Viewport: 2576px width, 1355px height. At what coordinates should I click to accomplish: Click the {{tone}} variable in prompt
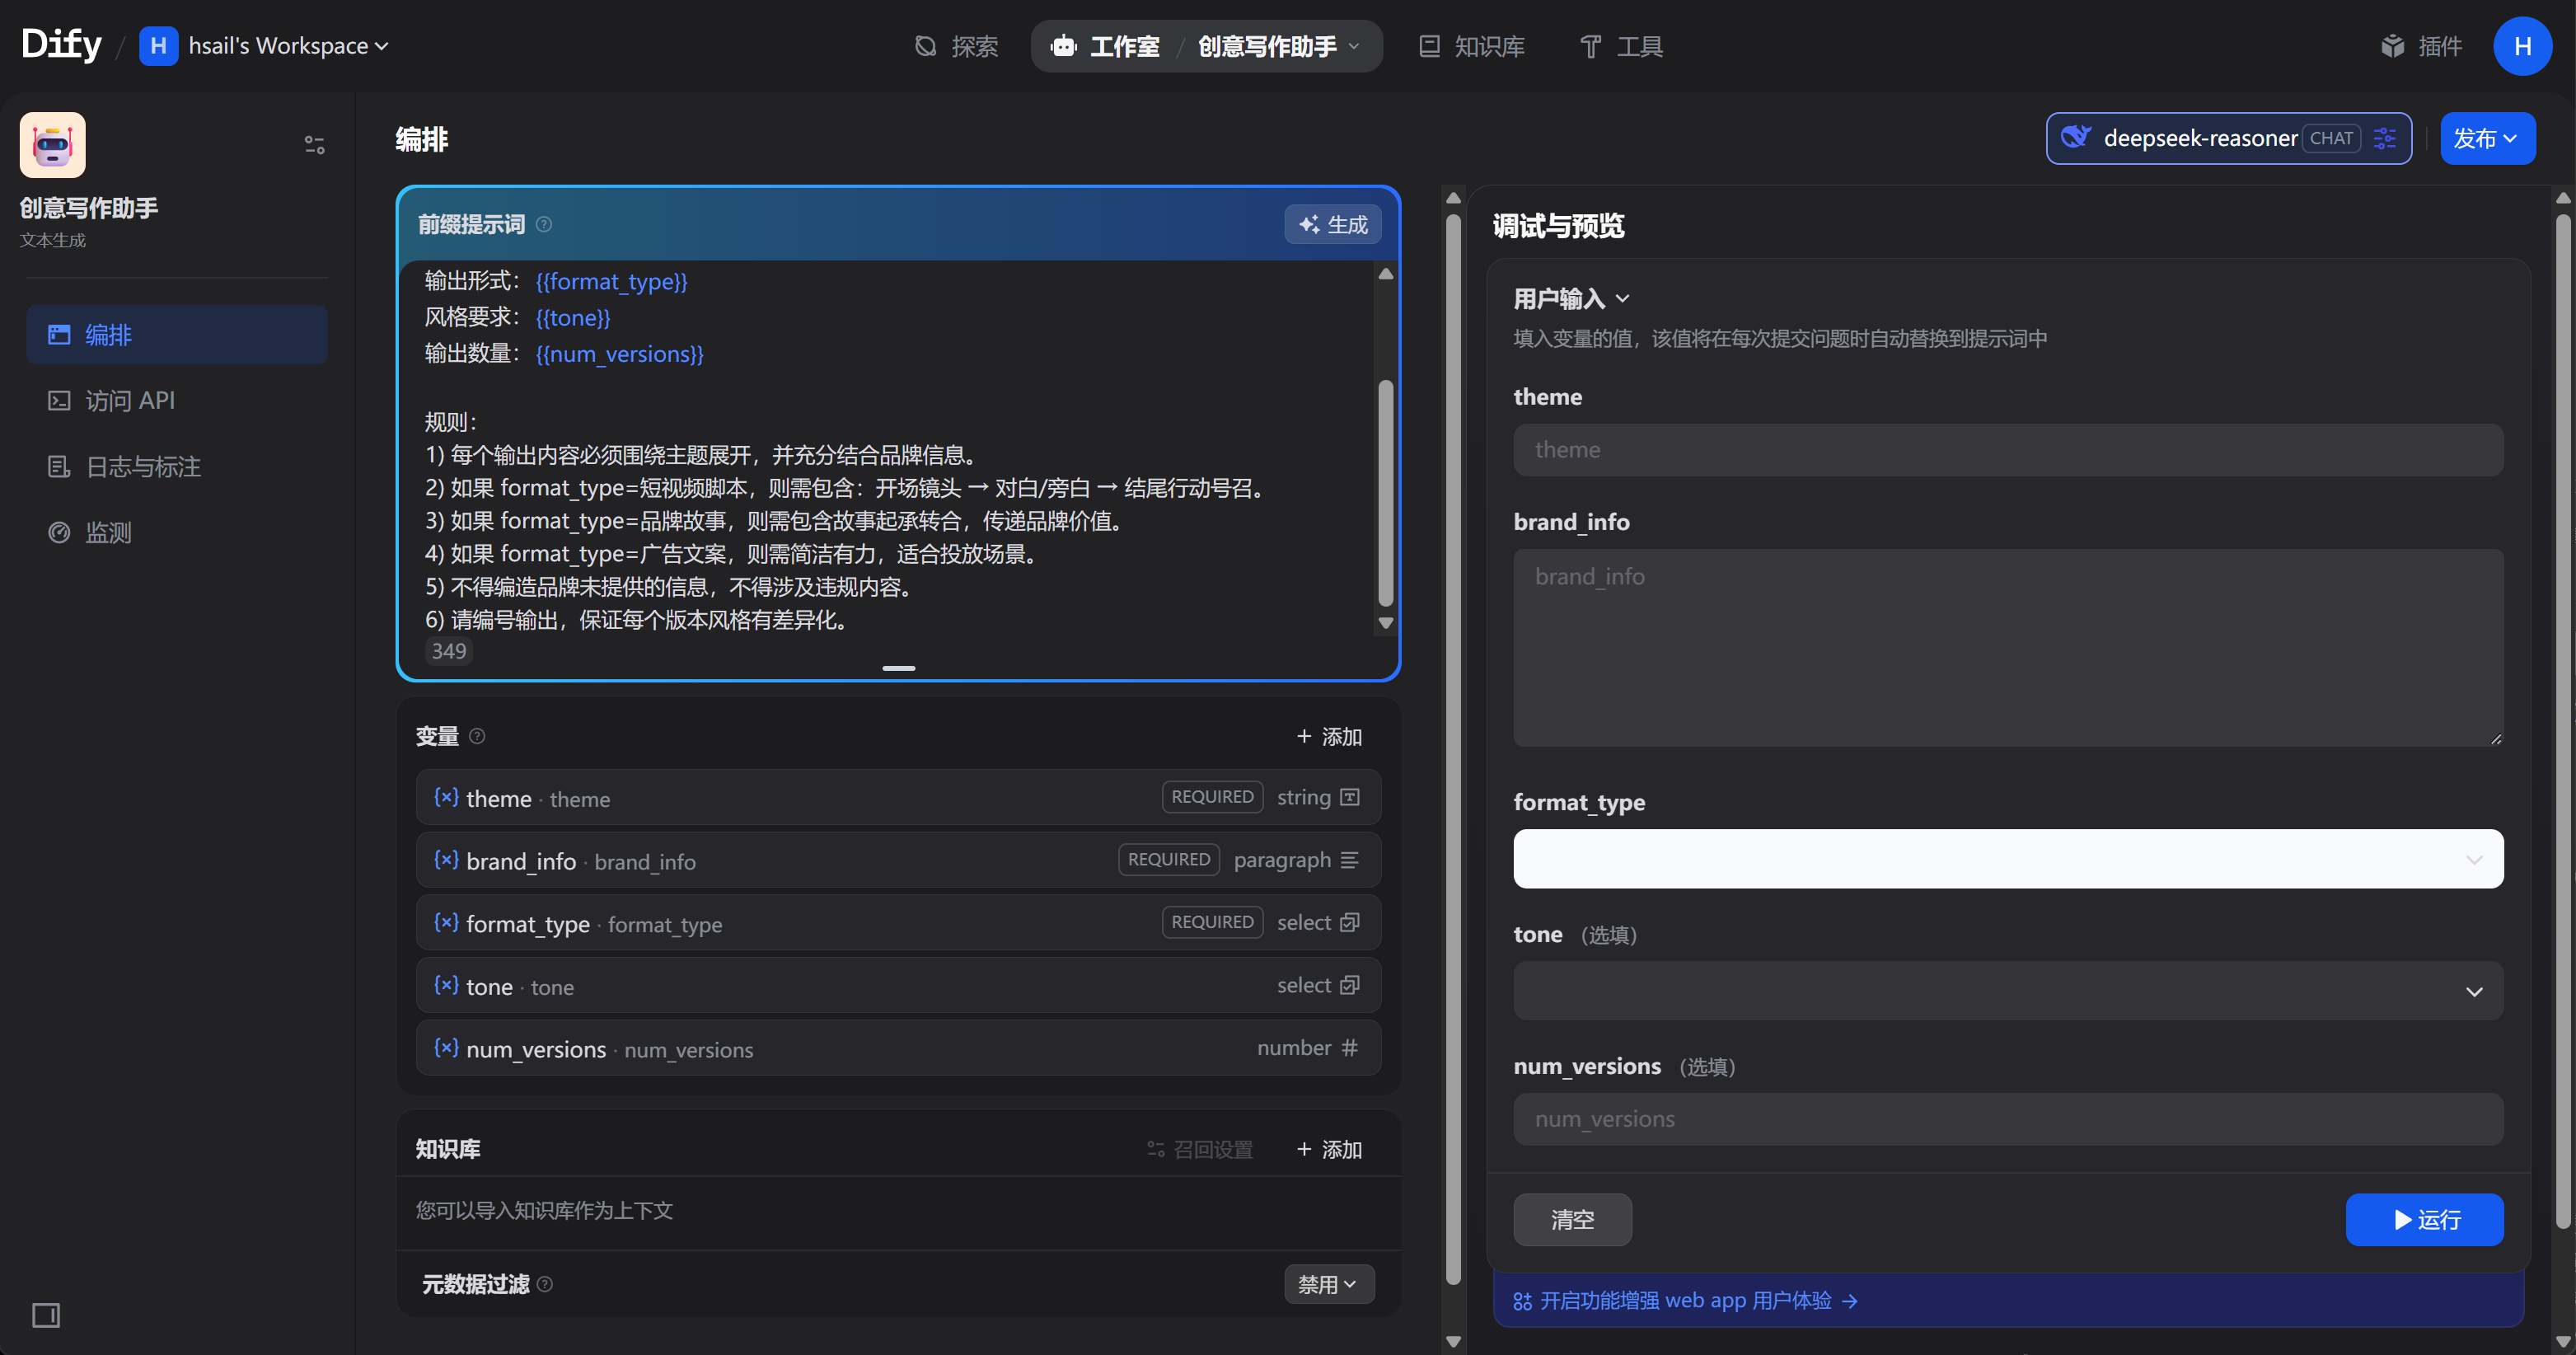tap(573, 318)
